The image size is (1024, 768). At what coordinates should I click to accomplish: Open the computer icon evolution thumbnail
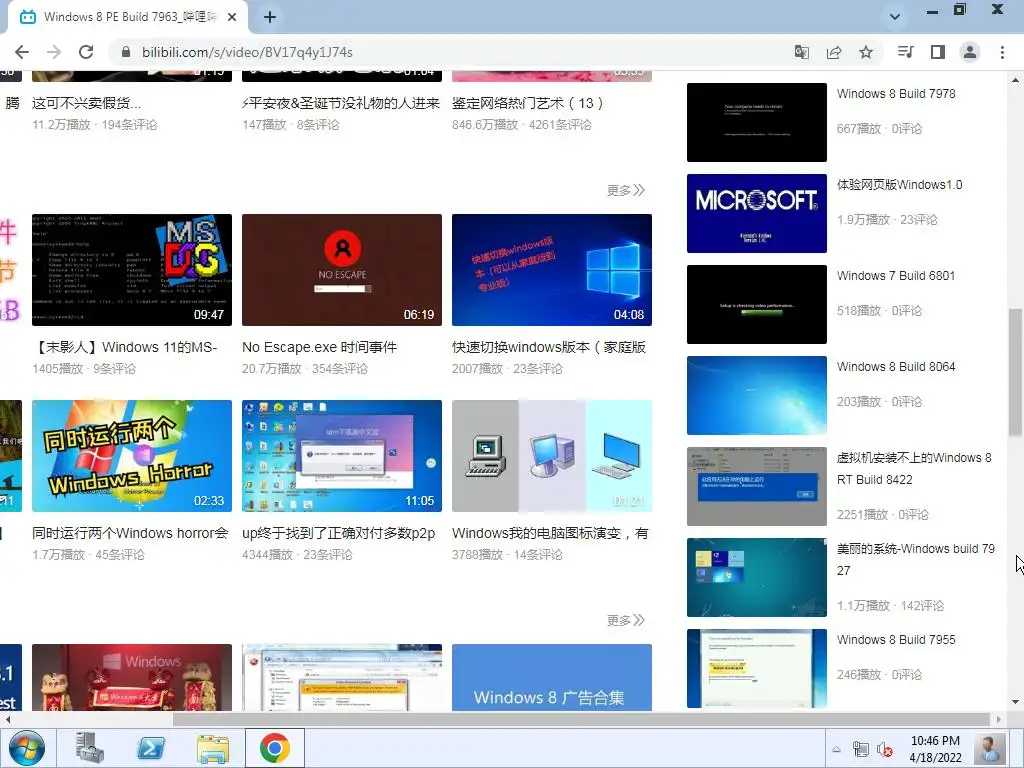pos(552,456)
